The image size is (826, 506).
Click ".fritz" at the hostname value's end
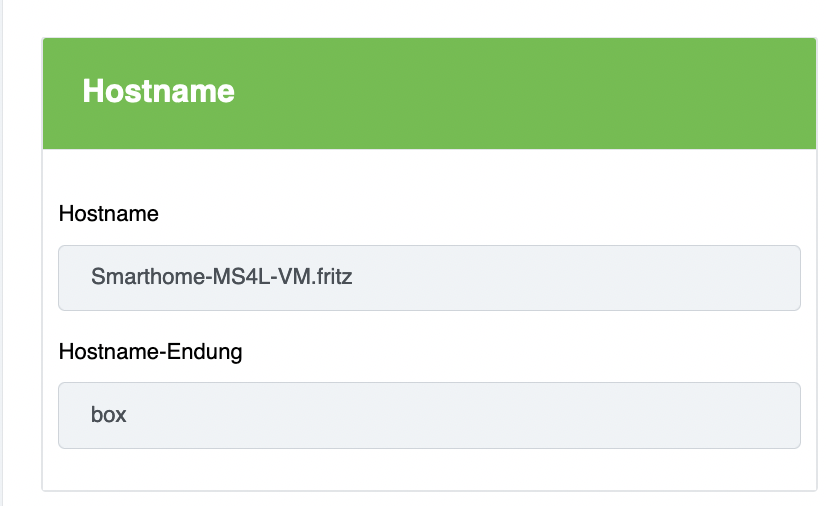(330, 277)
